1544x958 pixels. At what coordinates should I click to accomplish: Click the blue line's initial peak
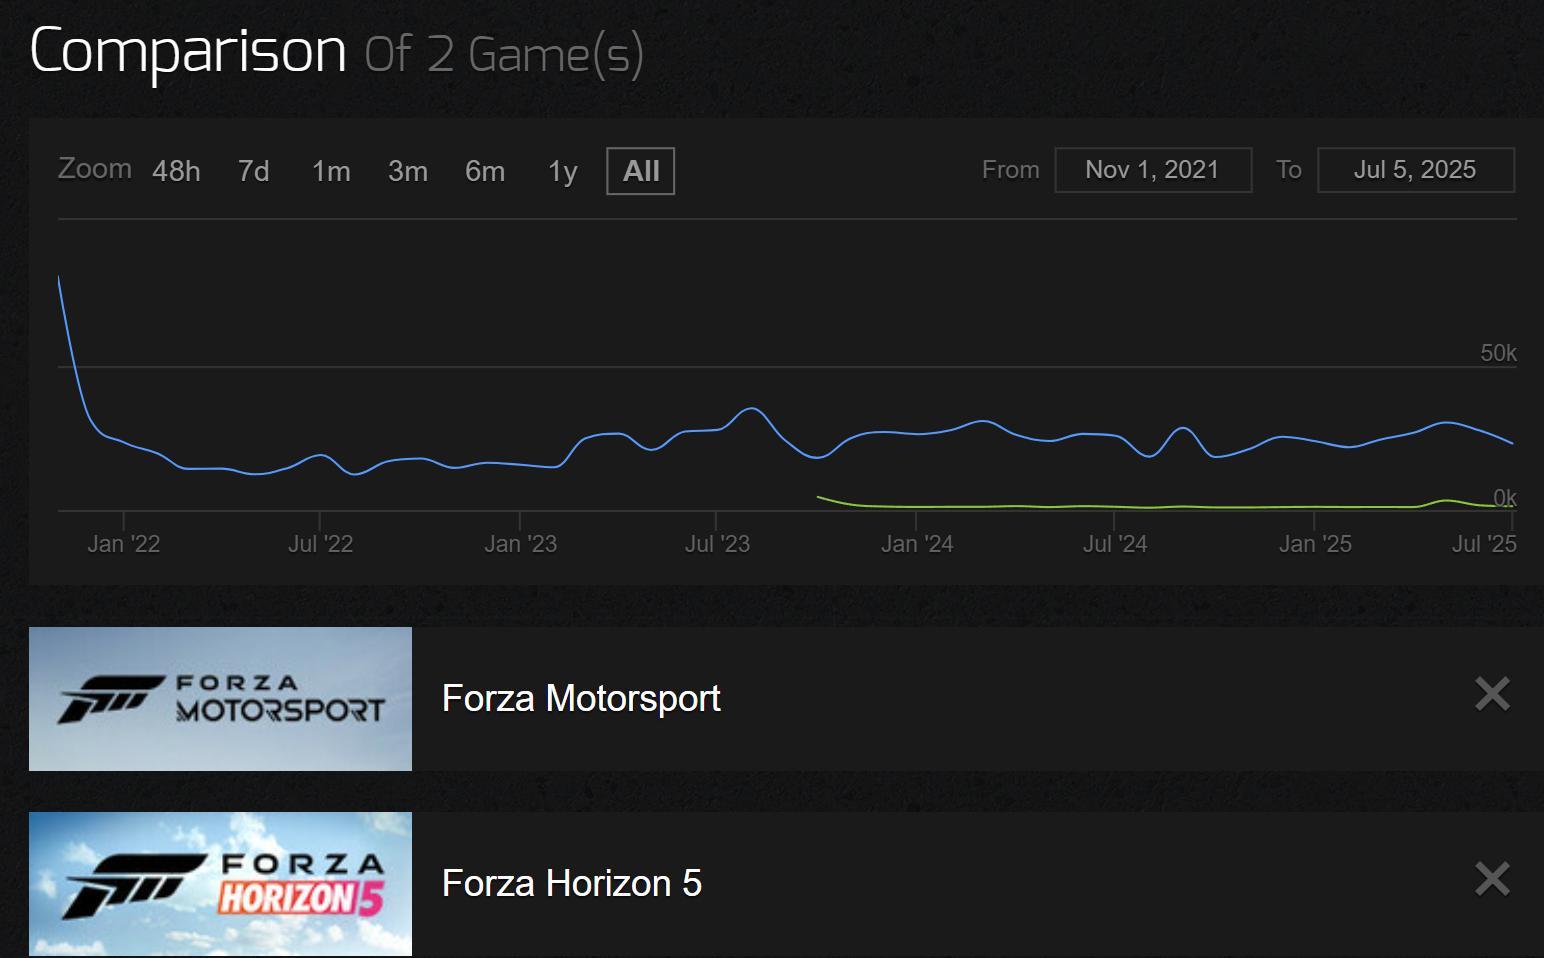coord(59,277)
